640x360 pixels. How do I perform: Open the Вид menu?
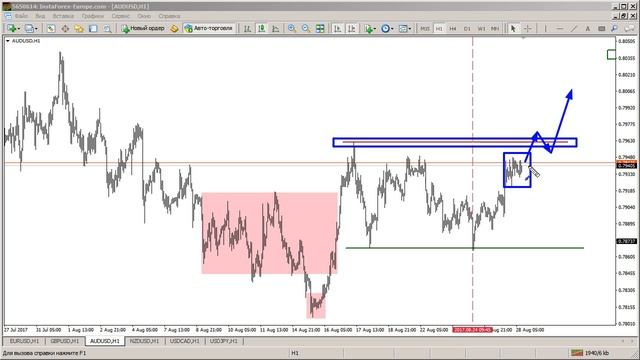pos(40,16)
